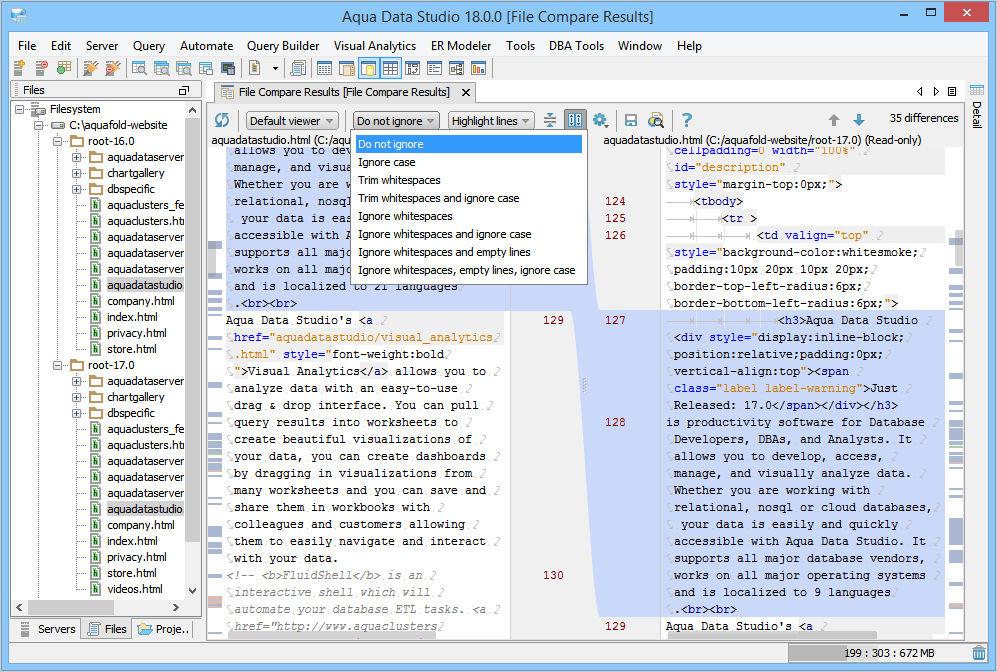Screen dimensions: 997x672
Task: Go to next difference with blue down arrow
Action: [858, 120]
